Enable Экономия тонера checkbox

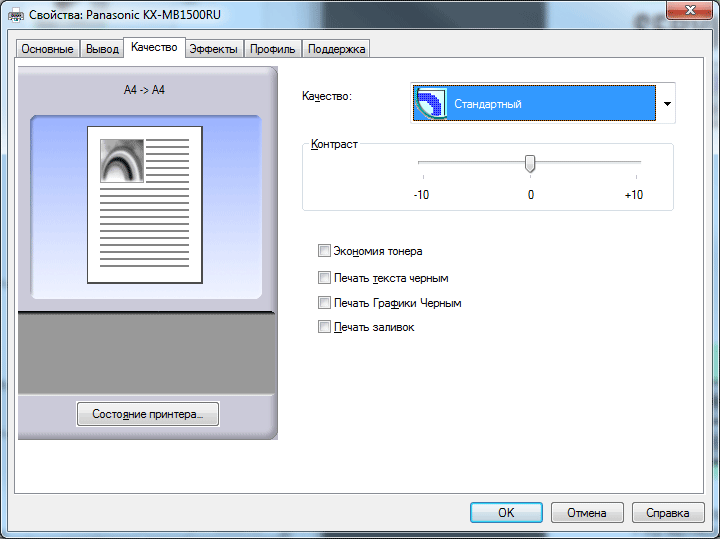pos(324,251)
